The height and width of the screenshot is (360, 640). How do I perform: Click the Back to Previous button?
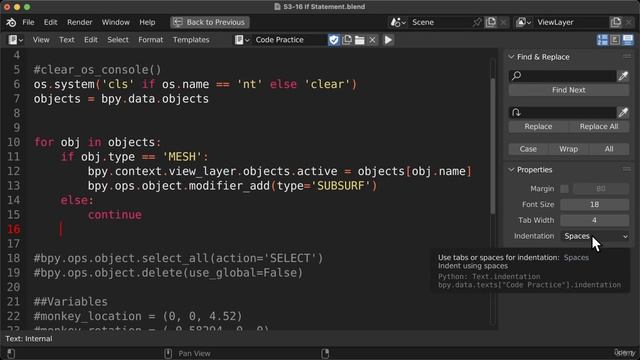209,22
